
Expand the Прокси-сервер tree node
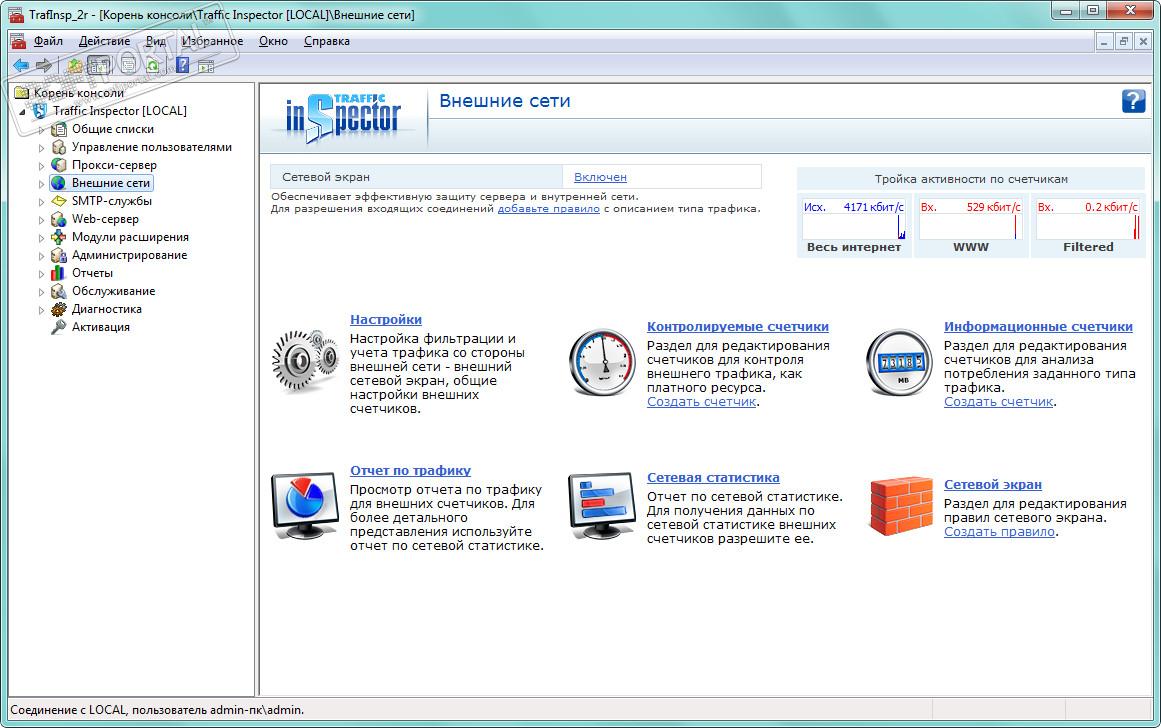[41, 165]
